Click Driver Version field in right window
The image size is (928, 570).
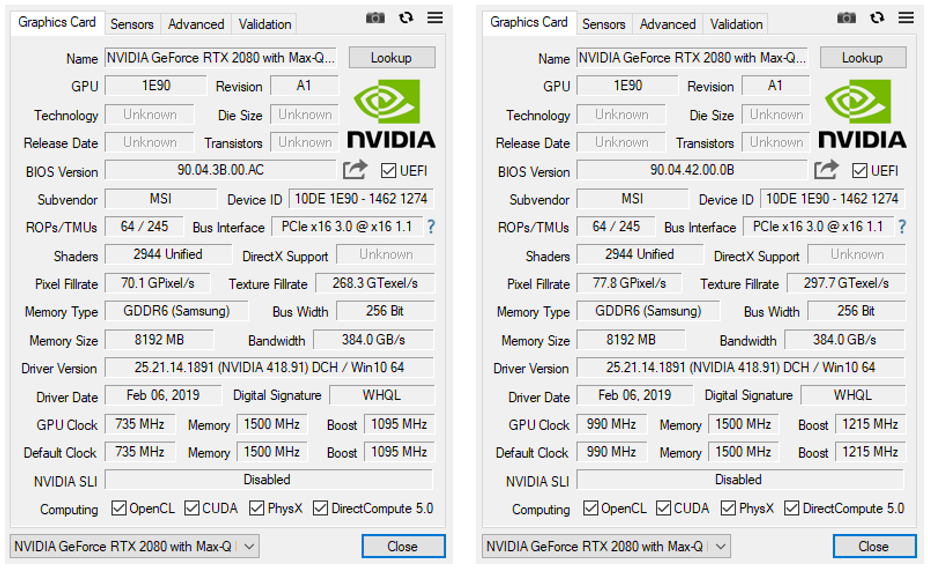coord(740,367)
